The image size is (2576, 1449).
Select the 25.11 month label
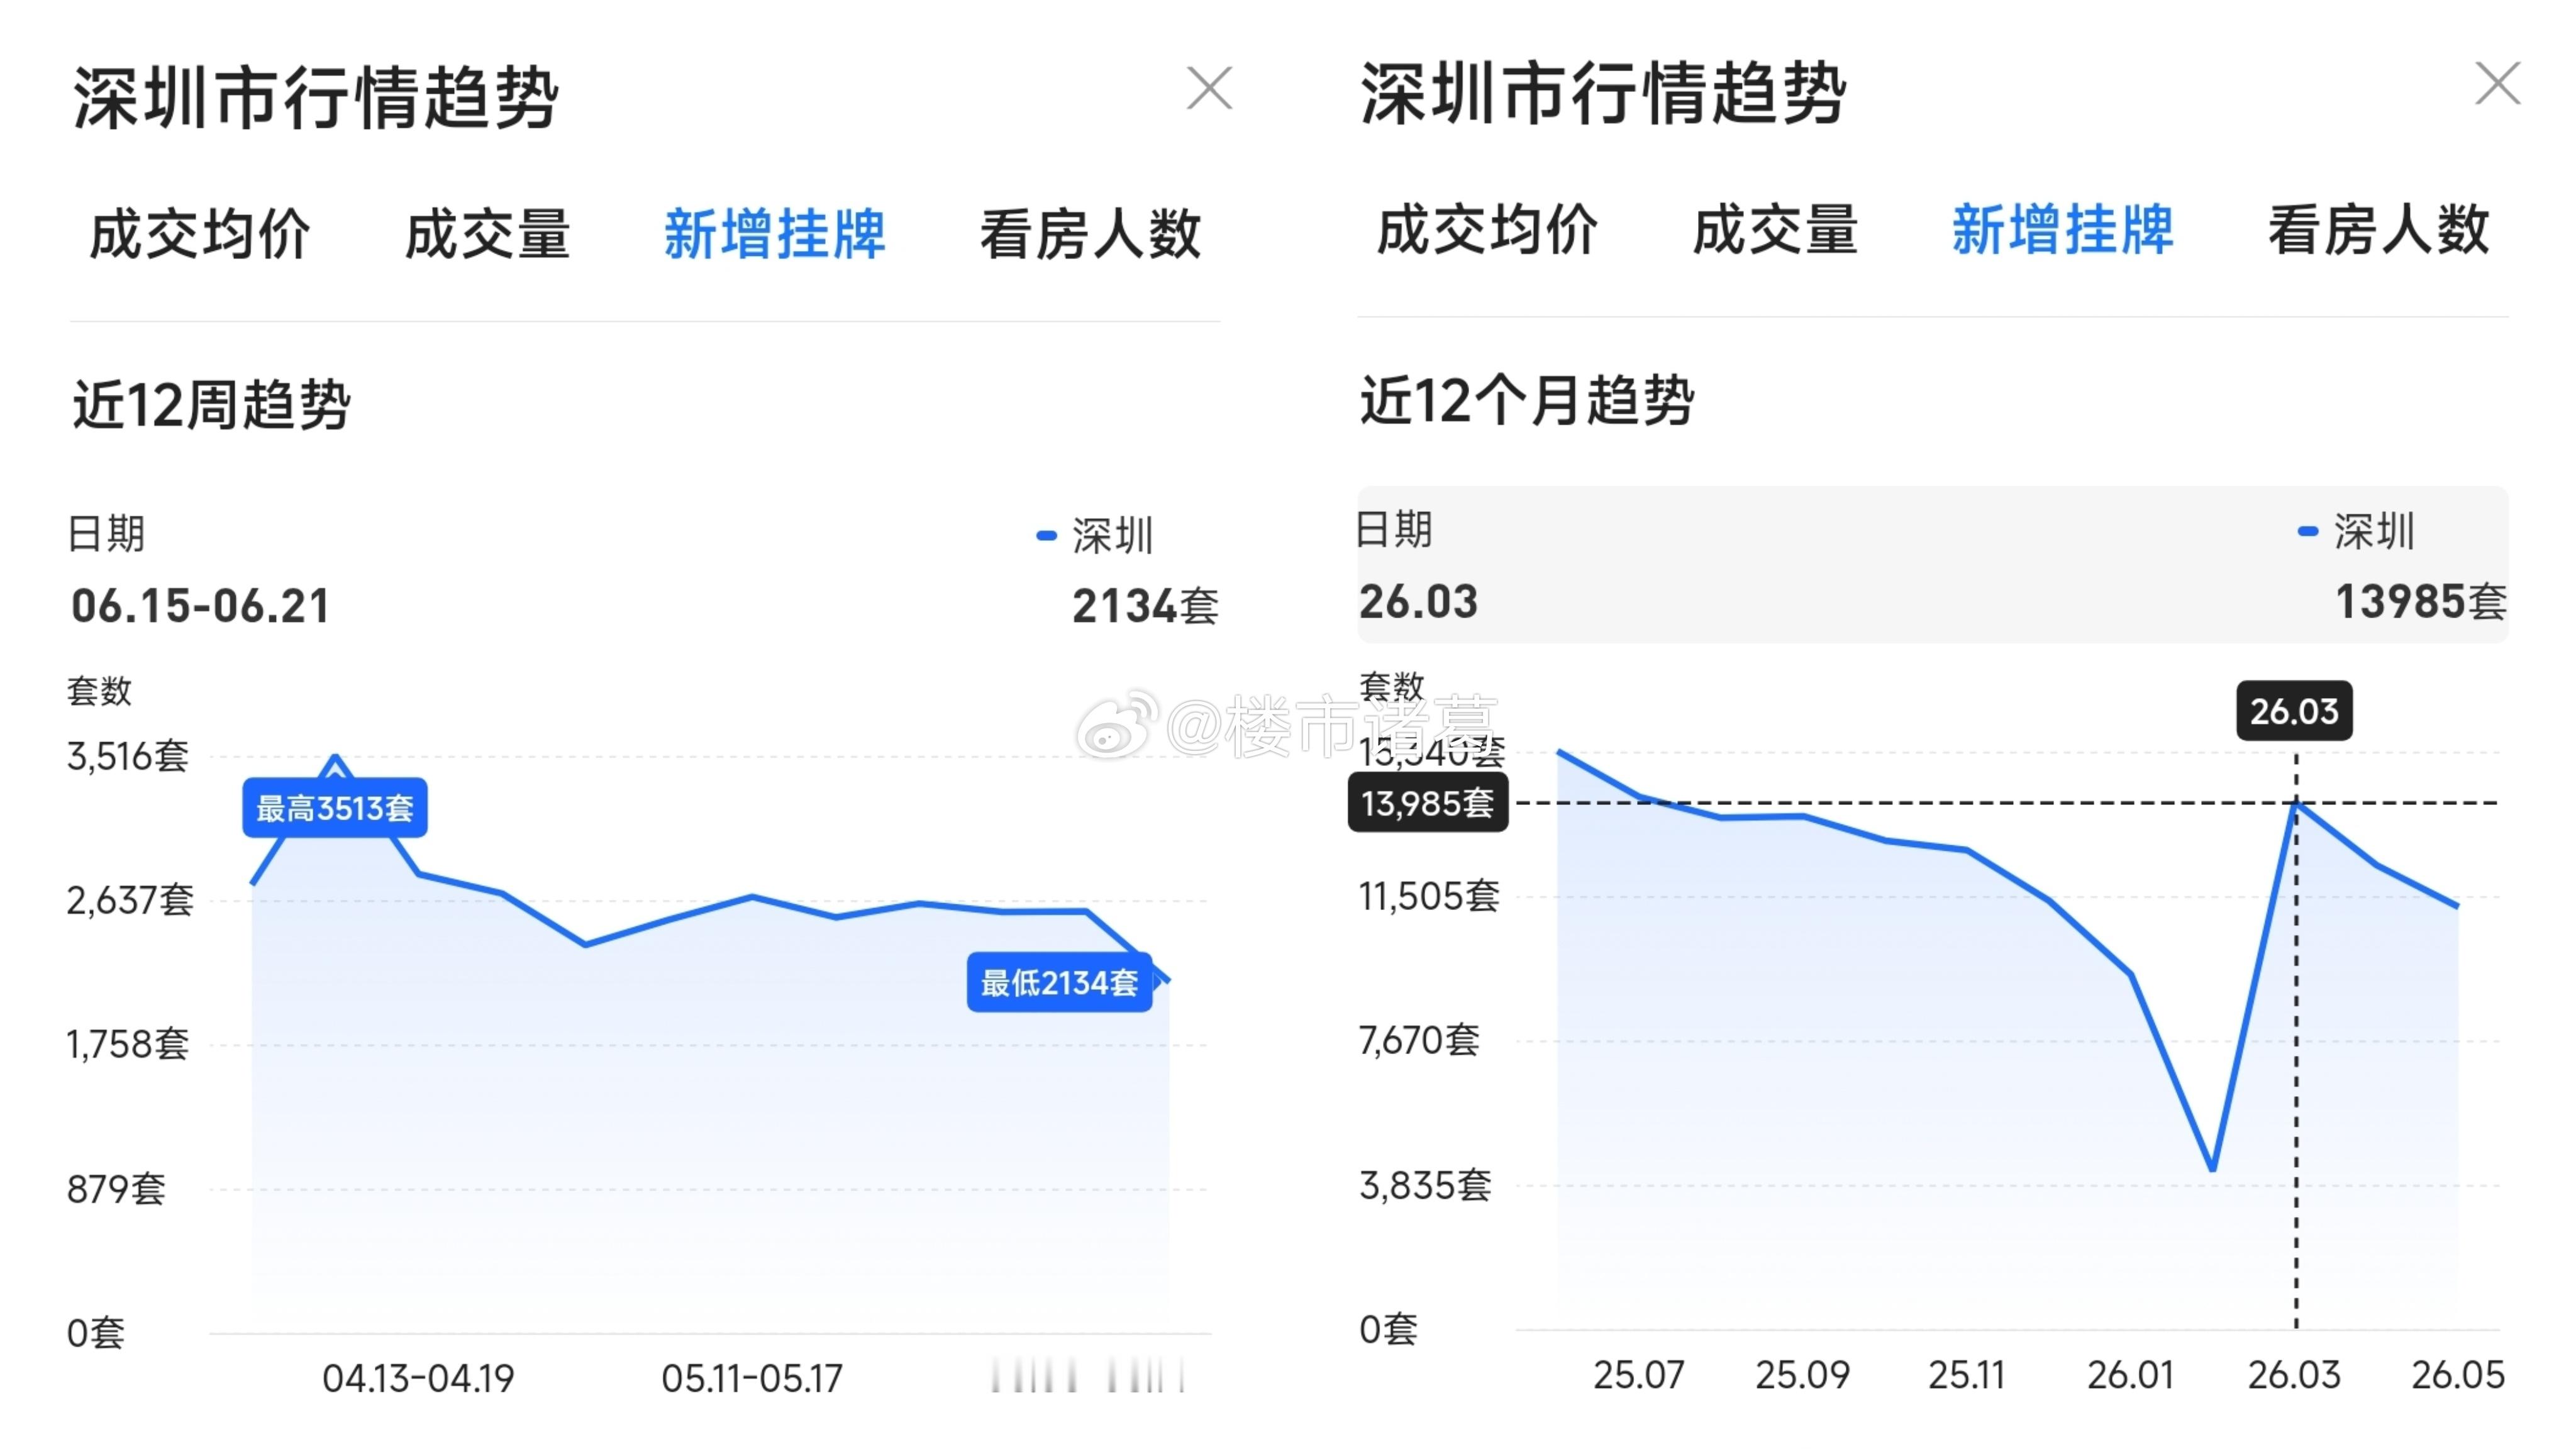(x=1966, y=1375)
